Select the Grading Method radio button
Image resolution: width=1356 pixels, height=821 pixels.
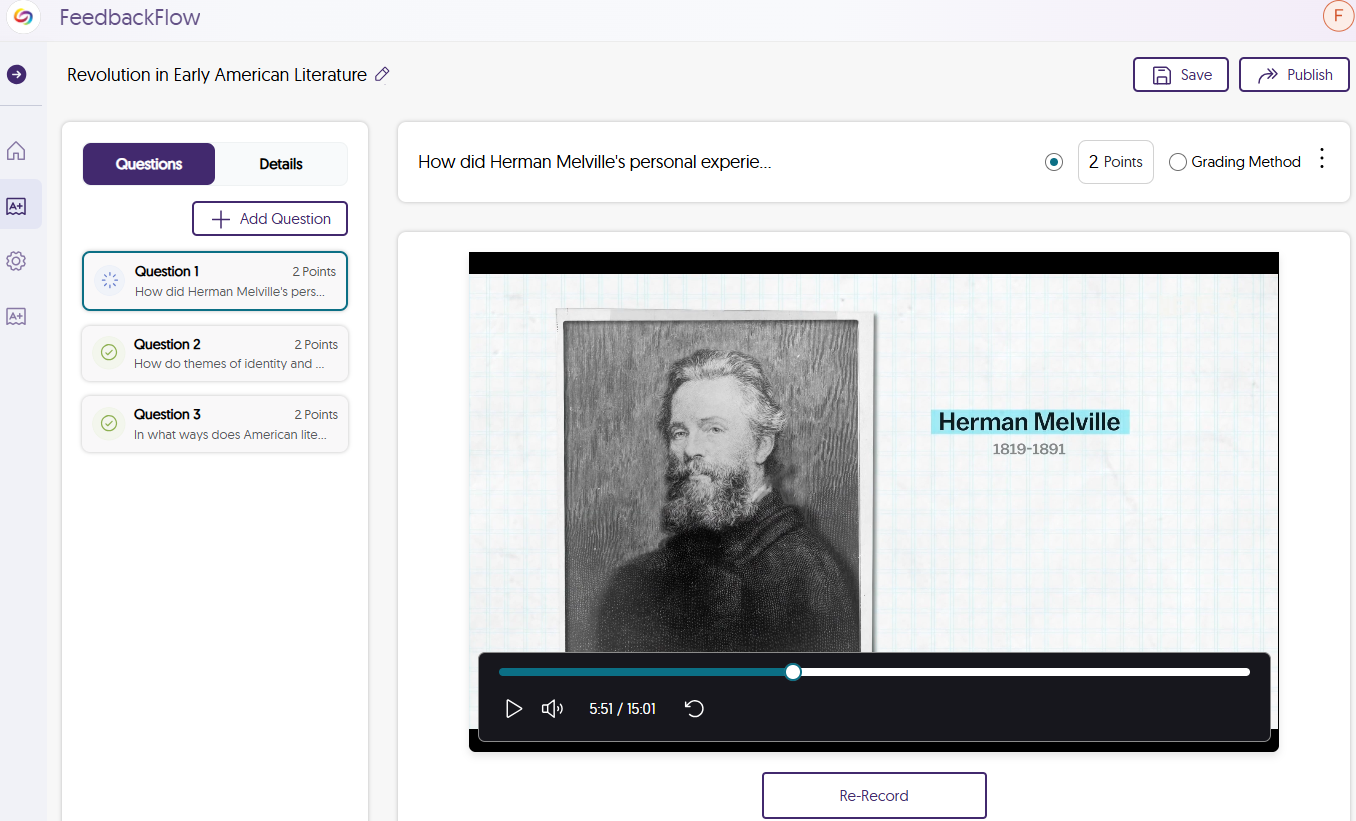coord(1178,162)
